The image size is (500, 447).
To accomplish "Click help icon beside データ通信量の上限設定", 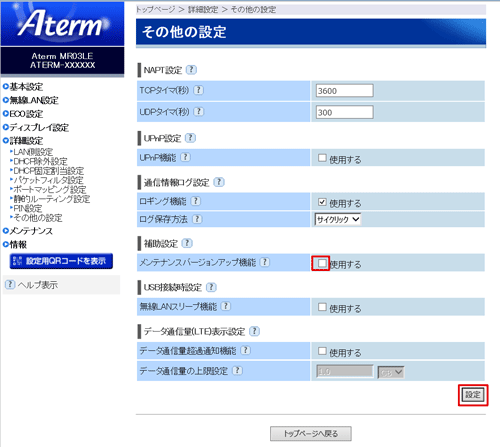I will (x=237, y=370).
